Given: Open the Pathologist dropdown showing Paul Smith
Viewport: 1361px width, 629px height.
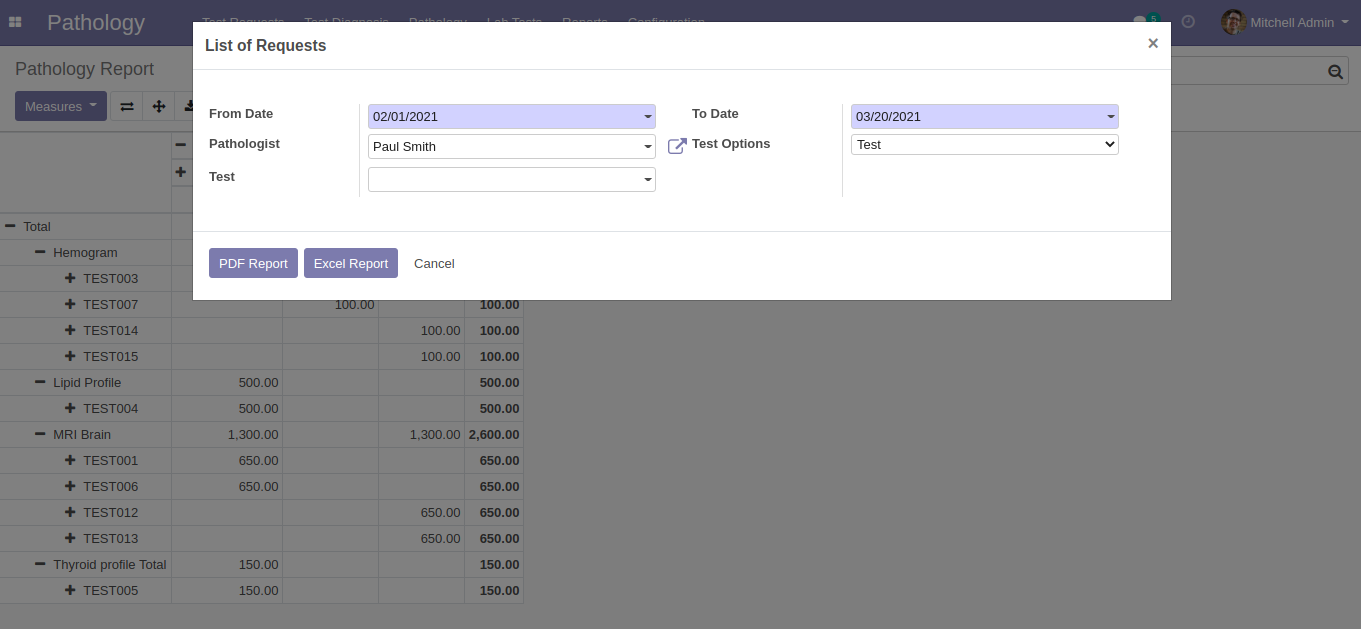Looking at the screenshot, I should 511,147.
